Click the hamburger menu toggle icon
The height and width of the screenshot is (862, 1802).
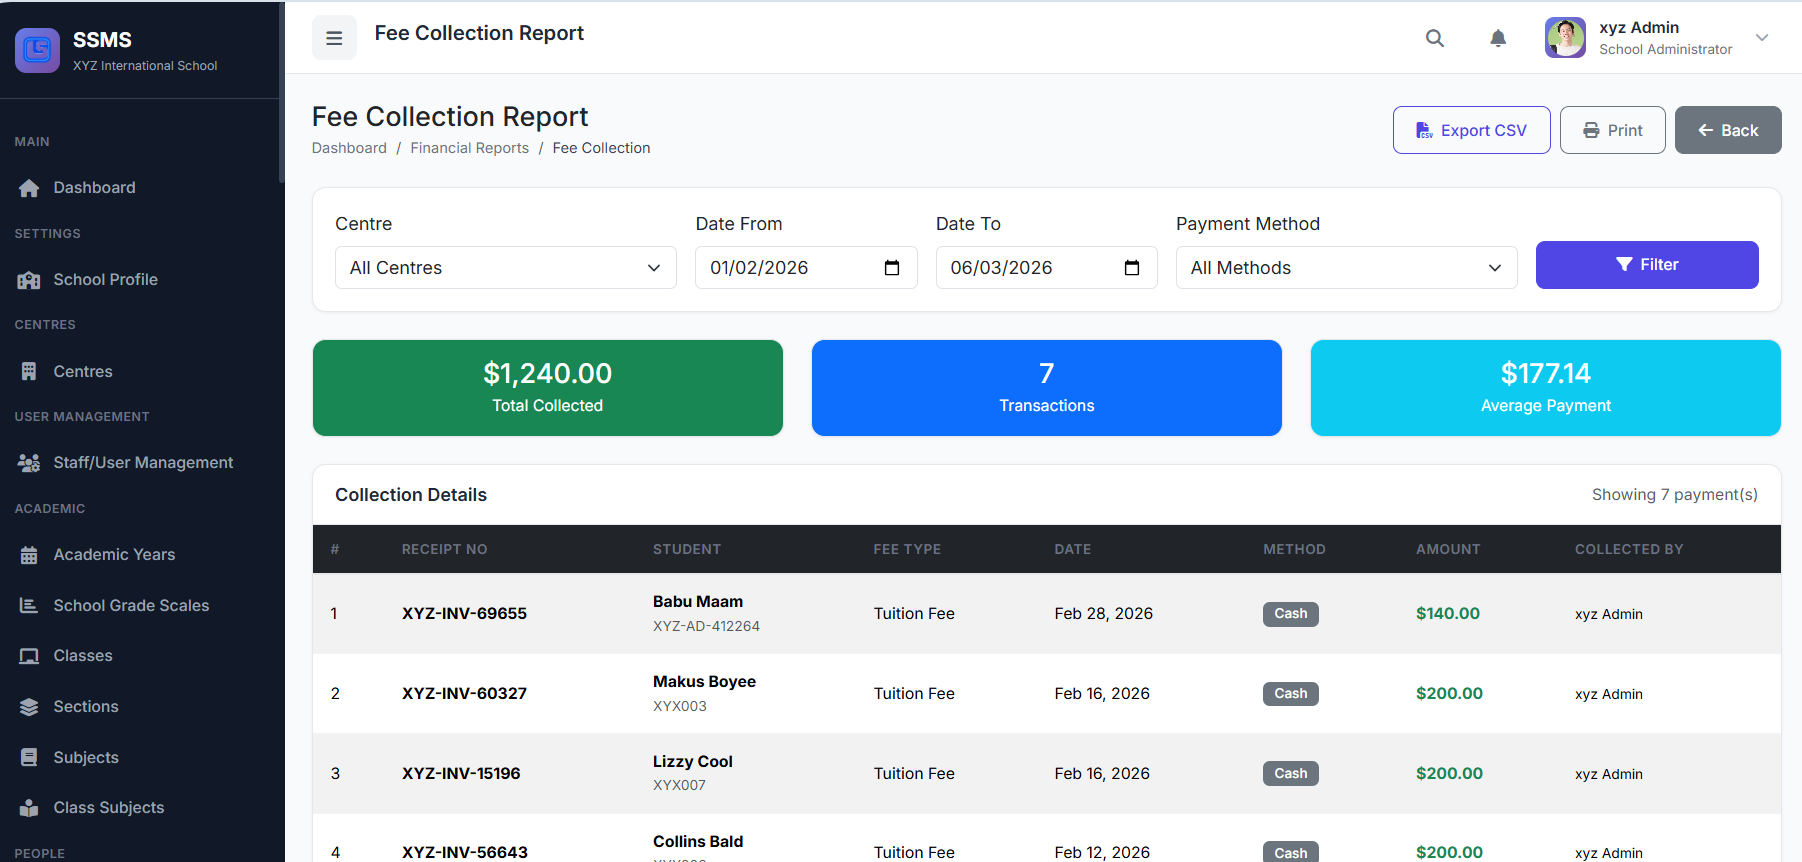pyautogui.click(x=334, y=38)
